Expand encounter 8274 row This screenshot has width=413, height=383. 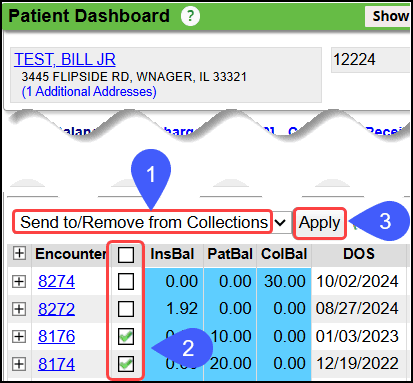pyautogui.click(x=19, y=282)
